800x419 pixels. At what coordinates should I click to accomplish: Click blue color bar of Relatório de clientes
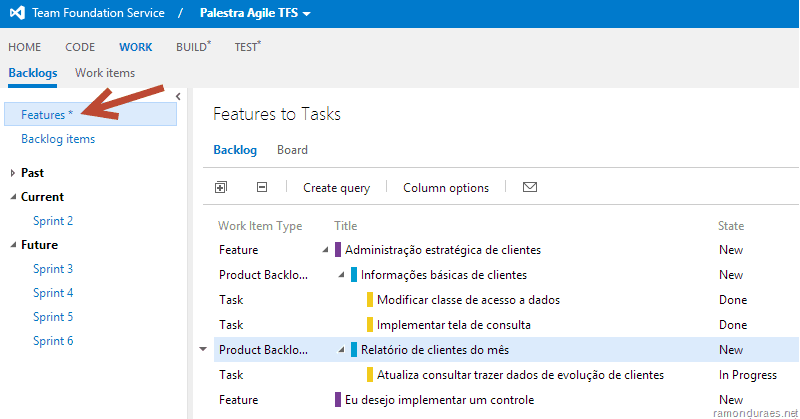[x=354, y=350]
